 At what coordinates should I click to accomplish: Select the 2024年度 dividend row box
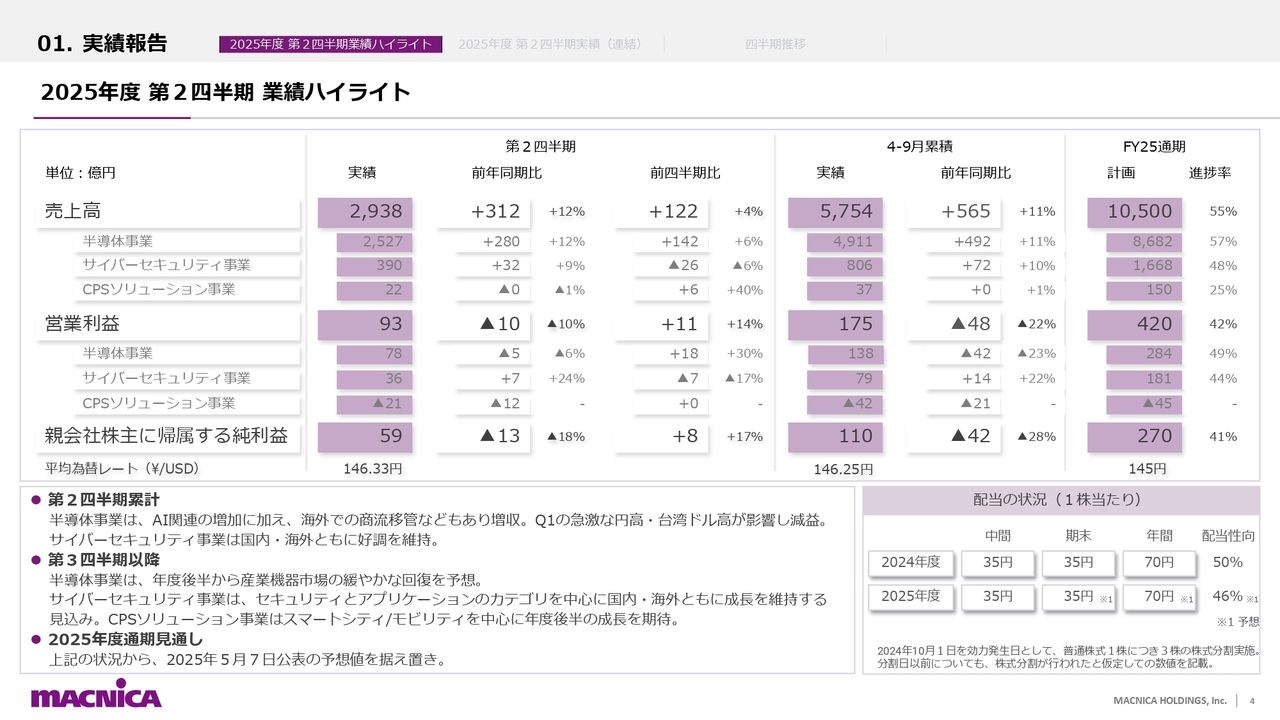coord(911,565)
